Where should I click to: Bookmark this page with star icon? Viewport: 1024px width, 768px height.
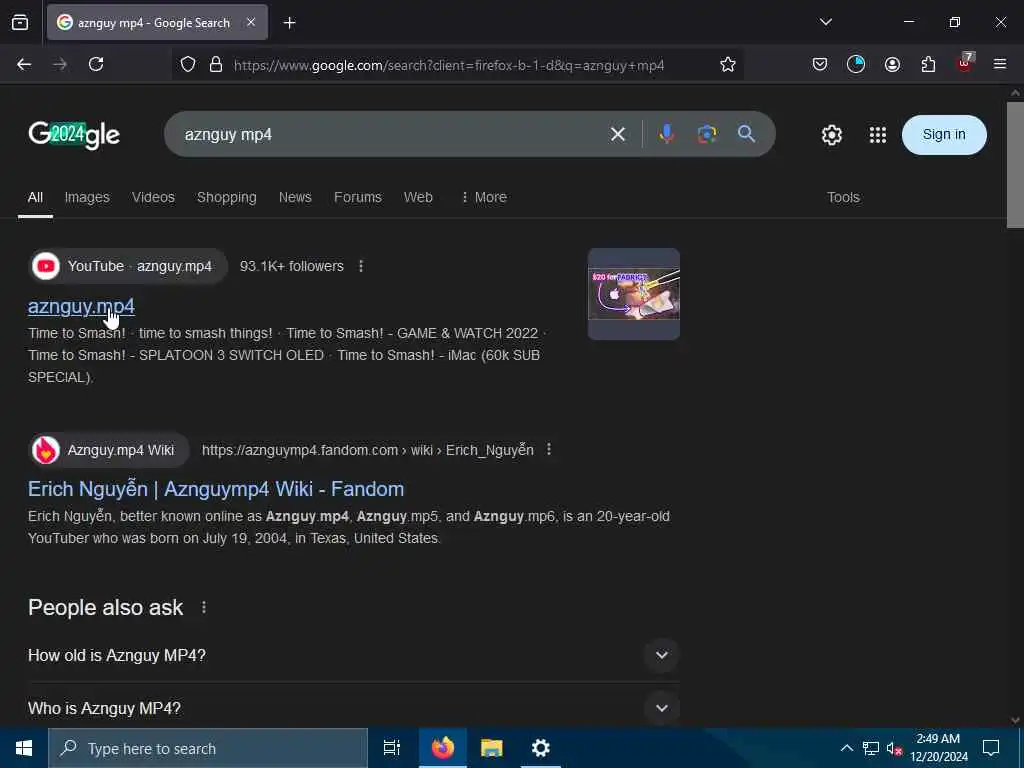coord(728,65)
